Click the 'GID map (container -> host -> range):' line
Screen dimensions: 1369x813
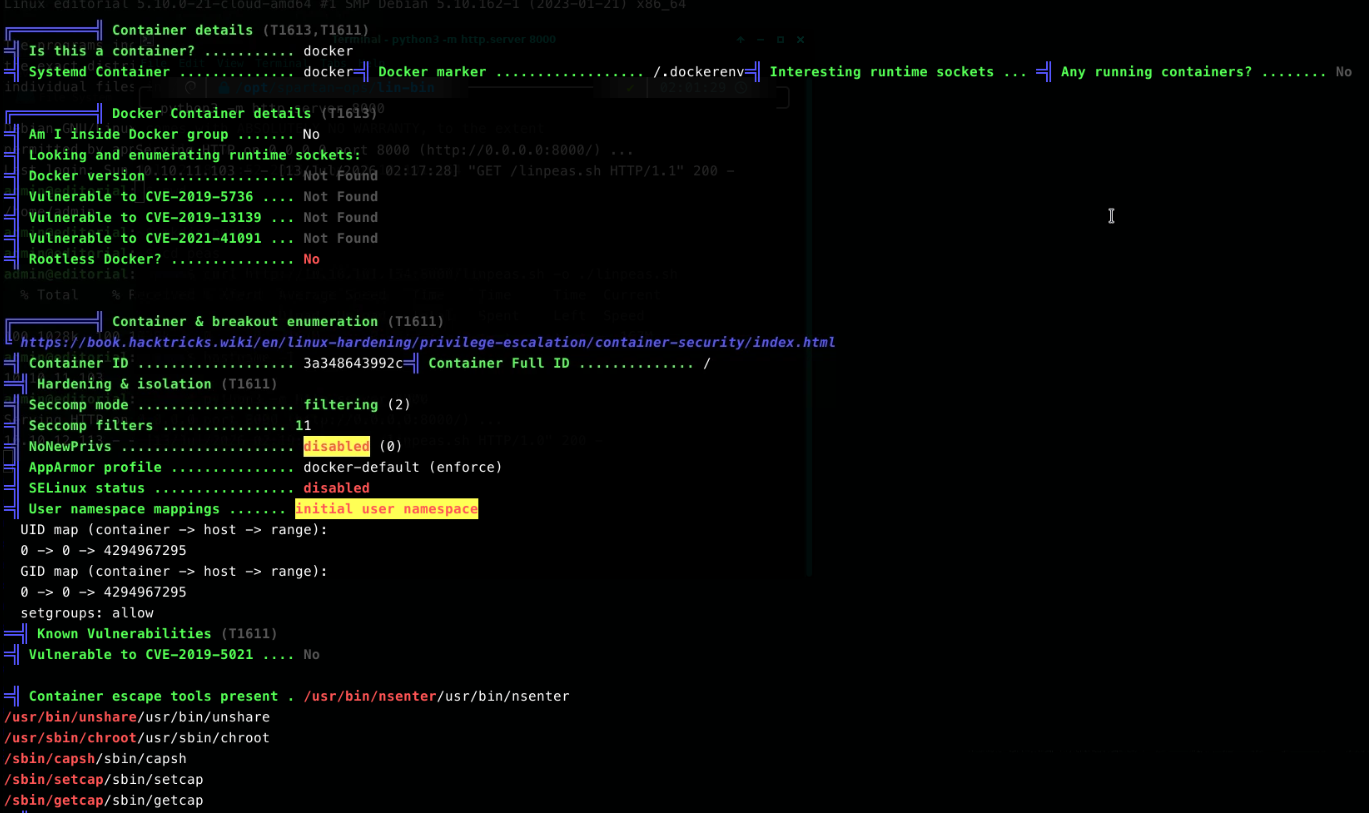[174, 571]
